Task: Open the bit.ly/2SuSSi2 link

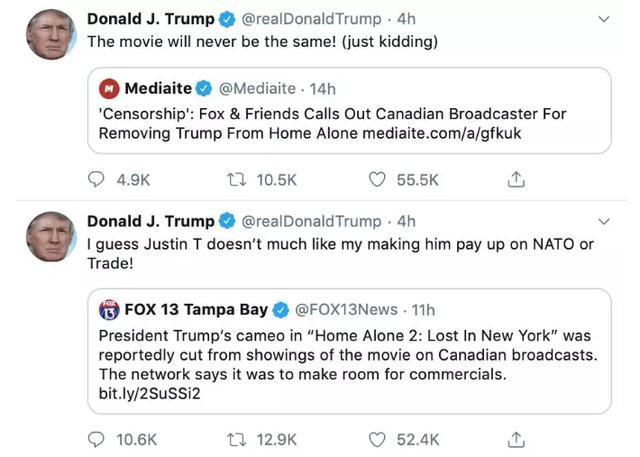Action: click(x=141, y=393)
